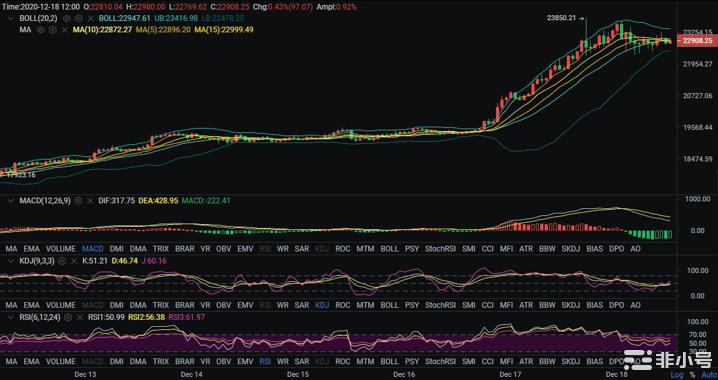Image resolution: width=718 pixels, height=380 pixels.
Task: Select MTM in the bottom indicator row
Action: (x=365, y=362)
